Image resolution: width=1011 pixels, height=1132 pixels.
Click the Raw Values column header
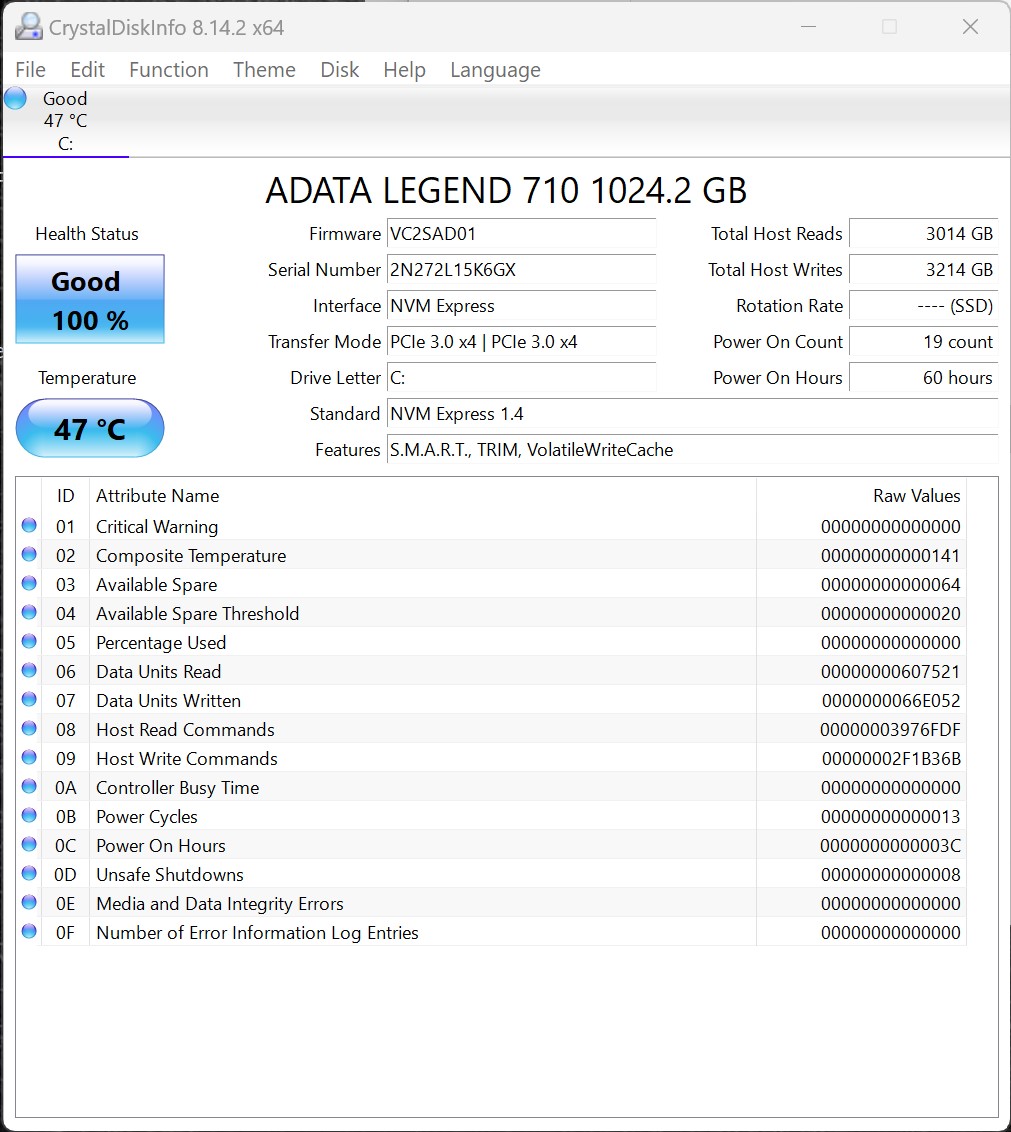[862, 496]
